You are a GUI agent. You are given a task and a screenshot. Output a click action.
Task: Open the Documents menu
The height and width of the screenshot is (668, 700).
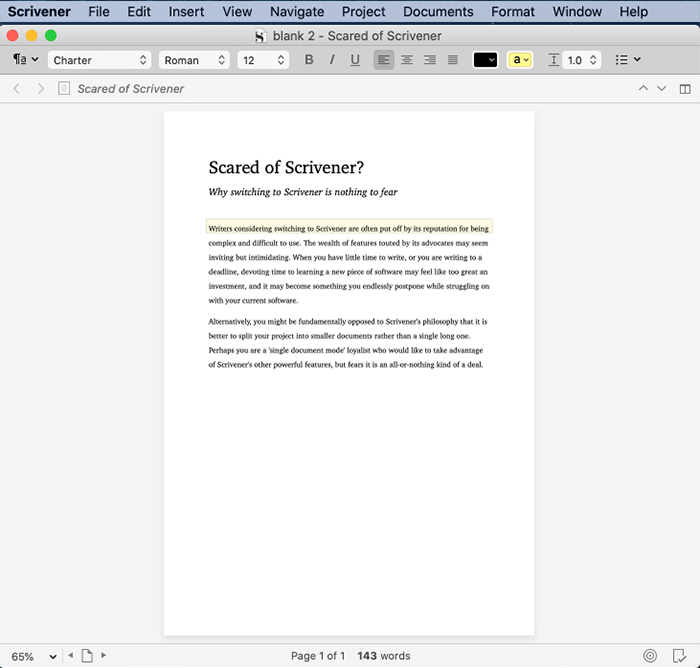438,11
